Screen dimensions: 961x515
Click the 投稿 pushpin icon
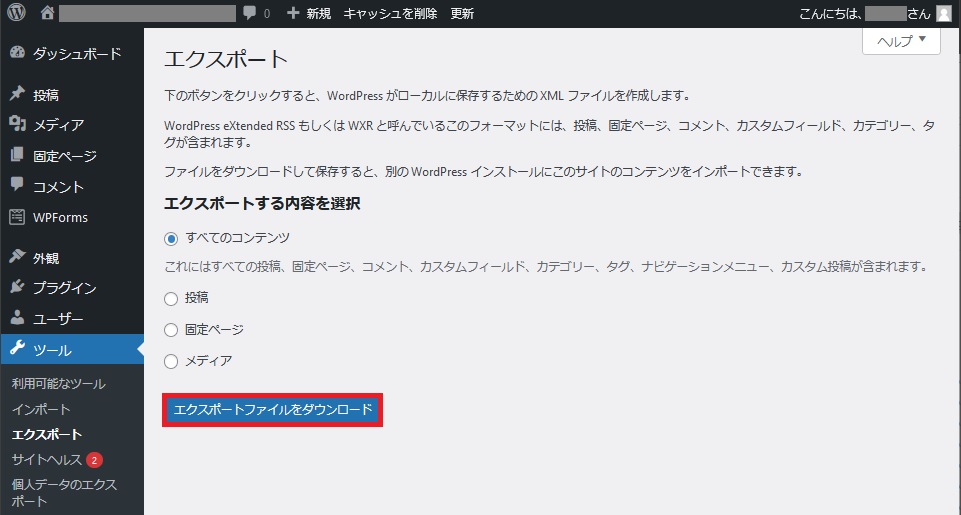17,94
